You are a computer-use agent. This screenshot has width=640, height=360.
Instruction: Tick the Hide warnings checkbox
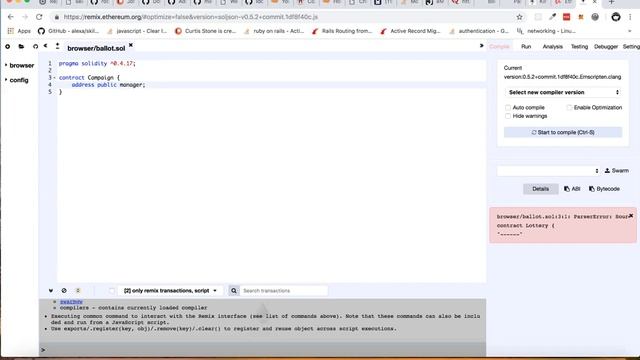508,116
